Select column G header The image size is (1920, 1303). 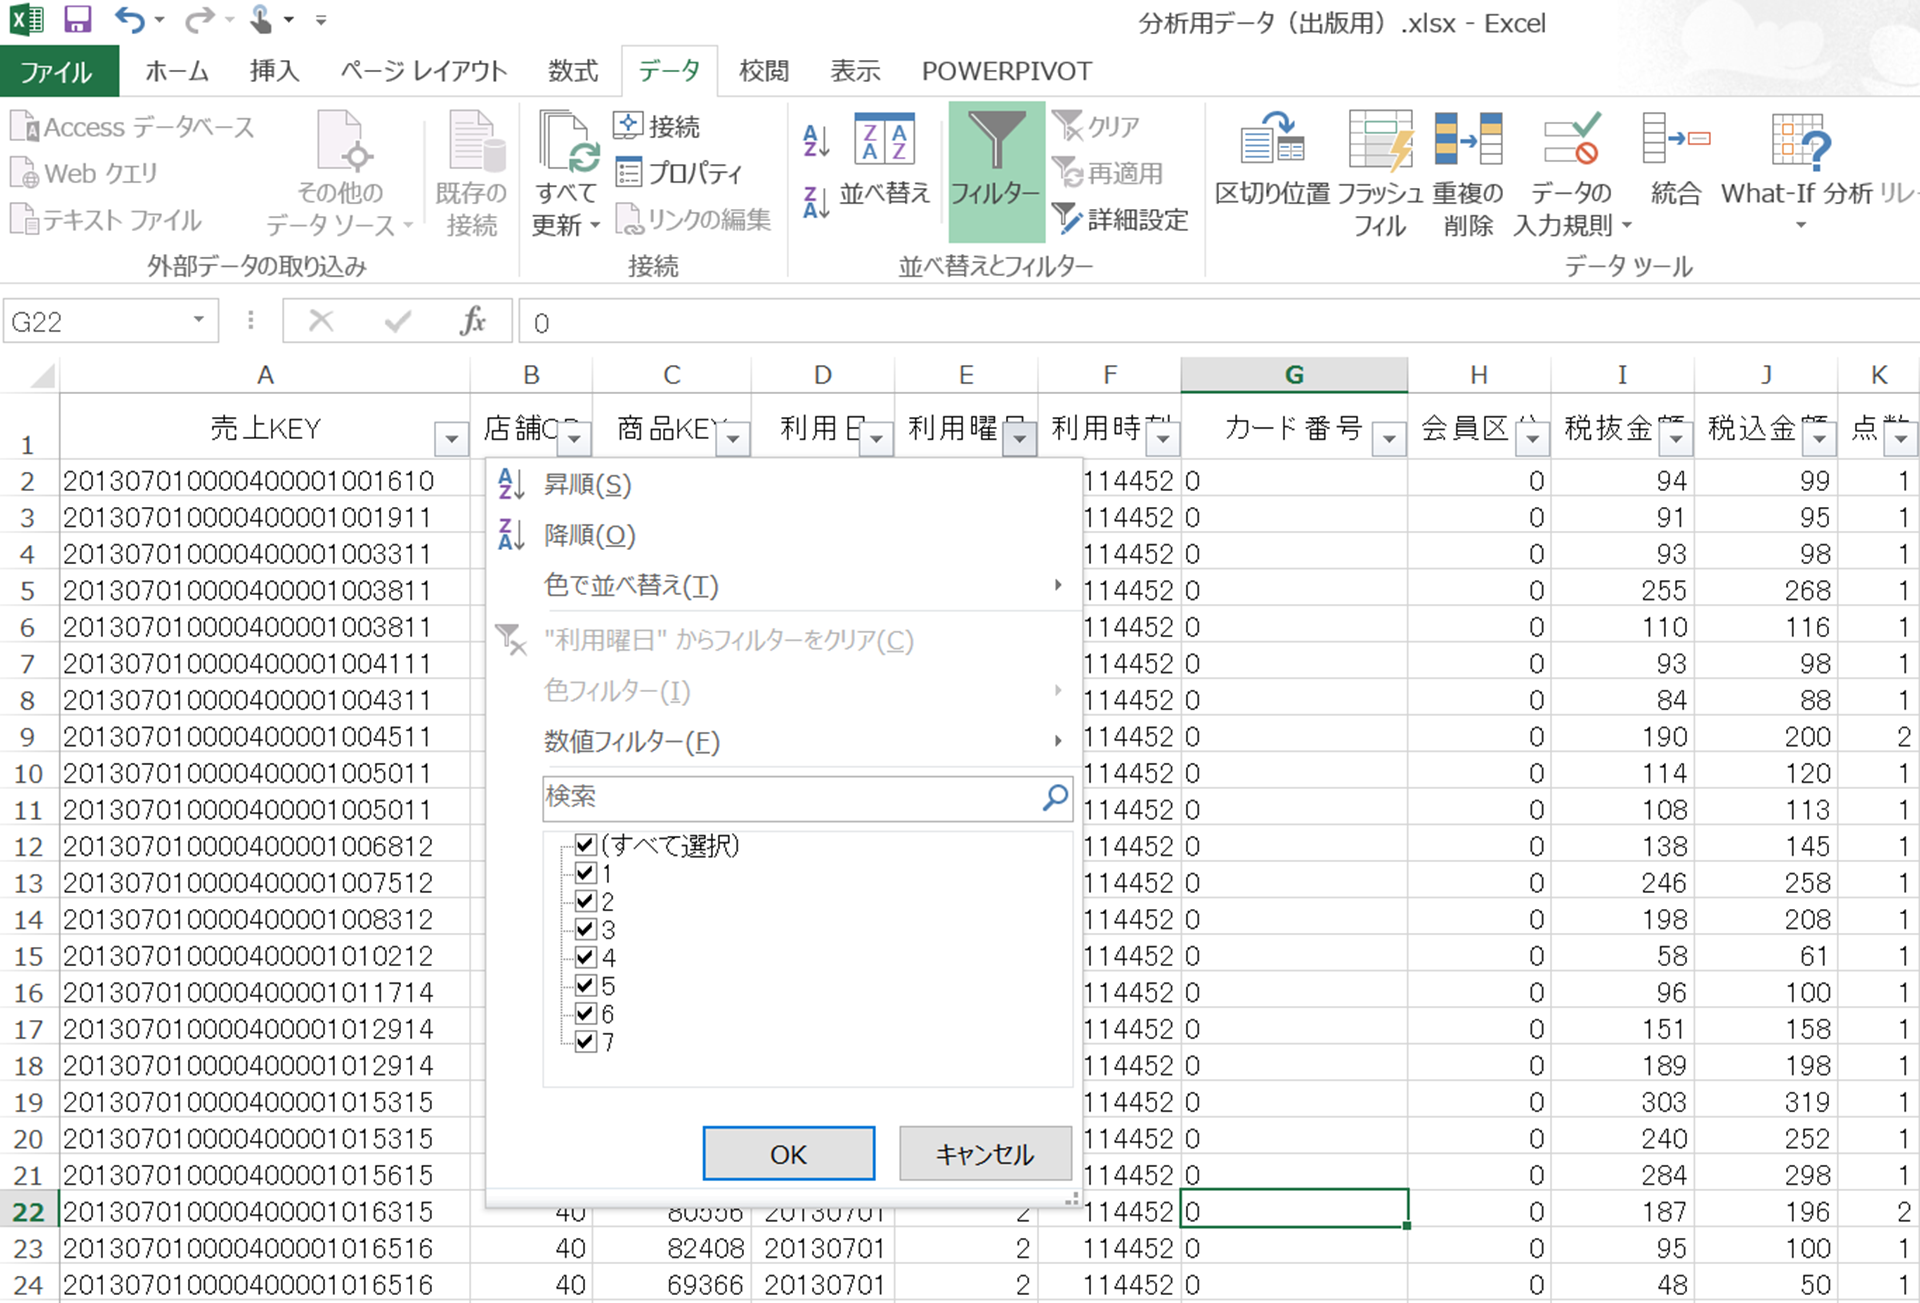1293,375
